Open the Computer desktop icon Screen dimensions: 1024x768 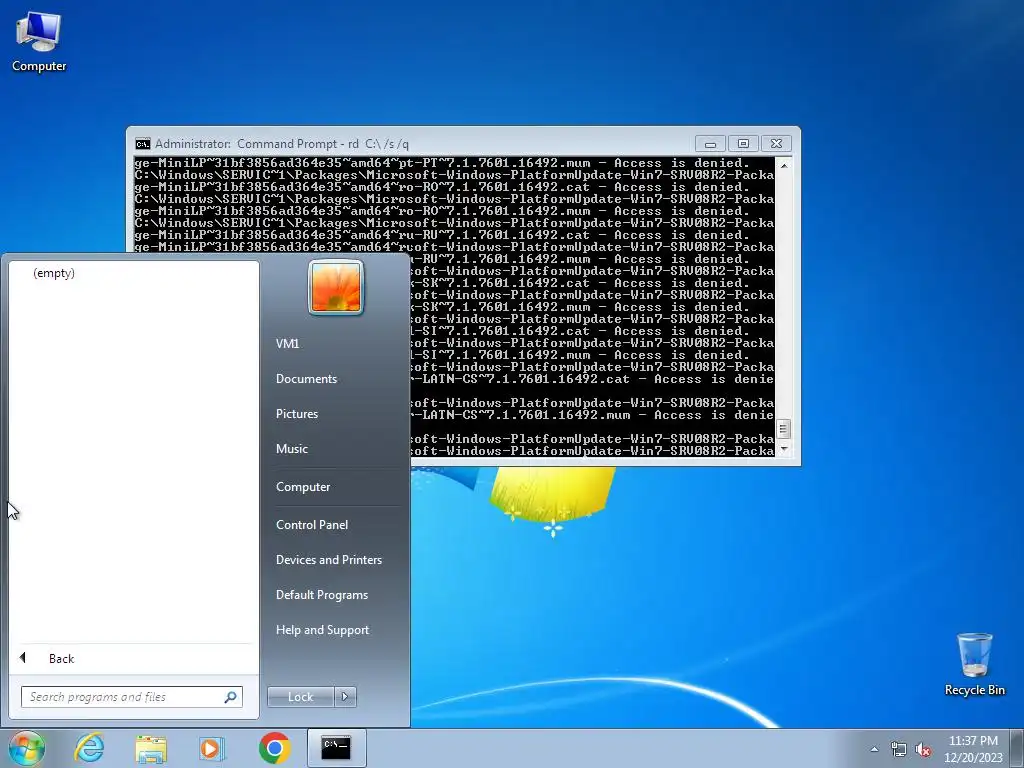pos(39,40)
